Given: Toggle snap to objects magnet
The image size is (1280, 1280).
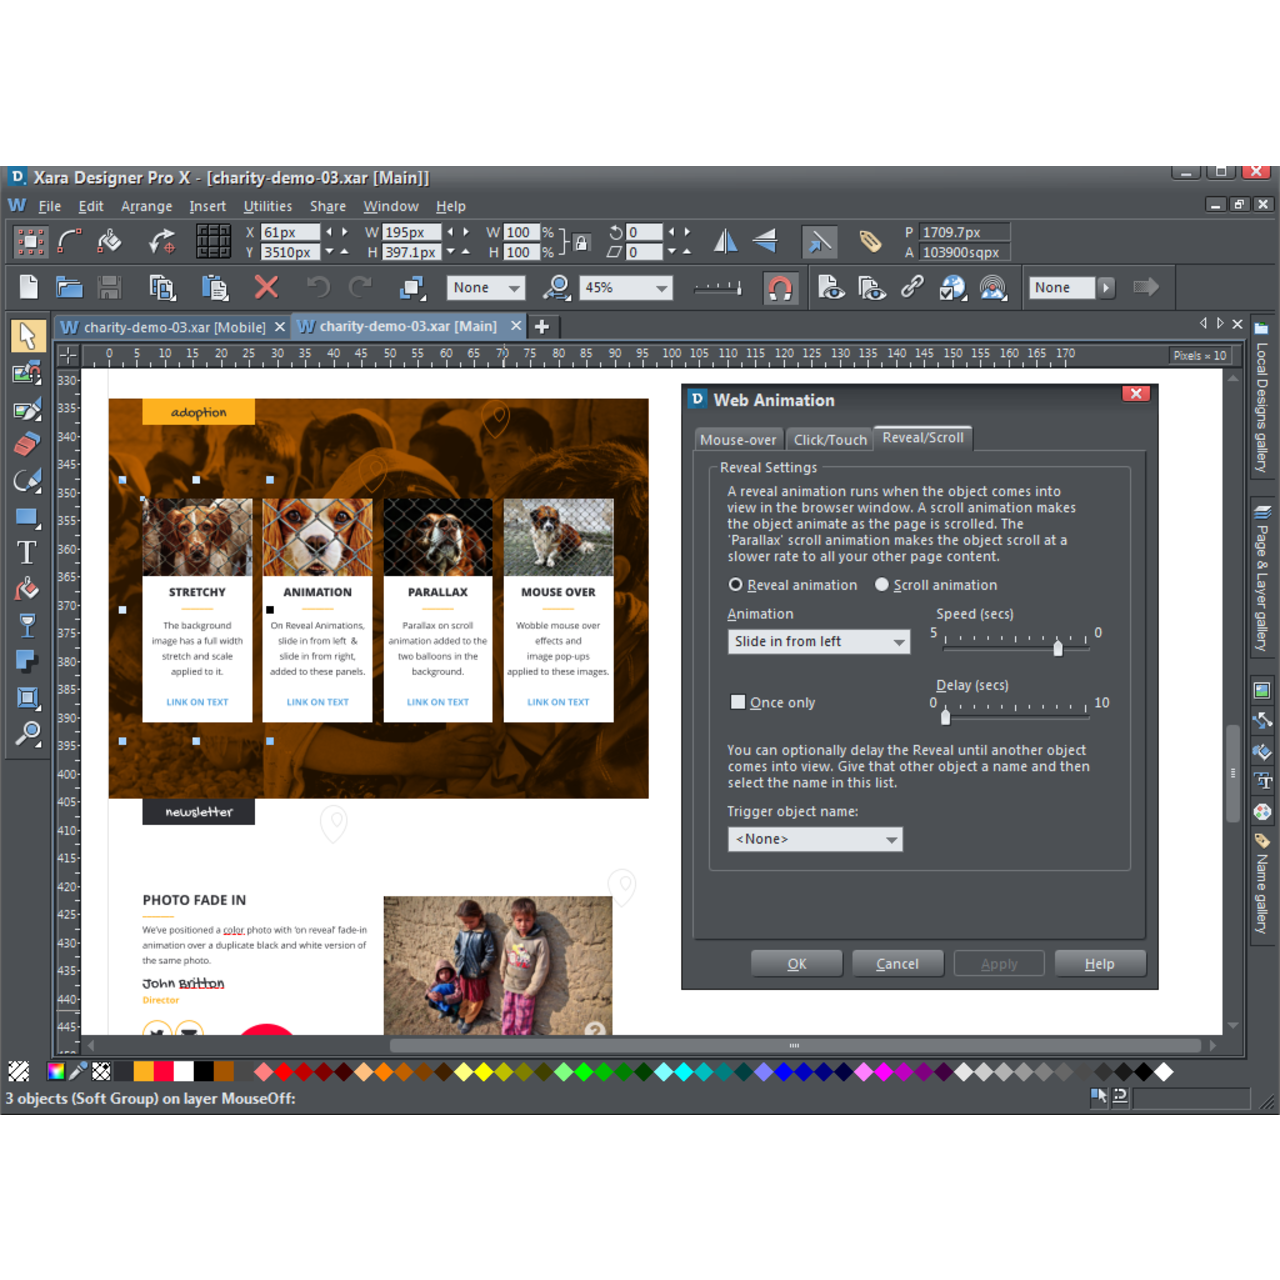Looking at the screenshot, I should coord(781,288).
